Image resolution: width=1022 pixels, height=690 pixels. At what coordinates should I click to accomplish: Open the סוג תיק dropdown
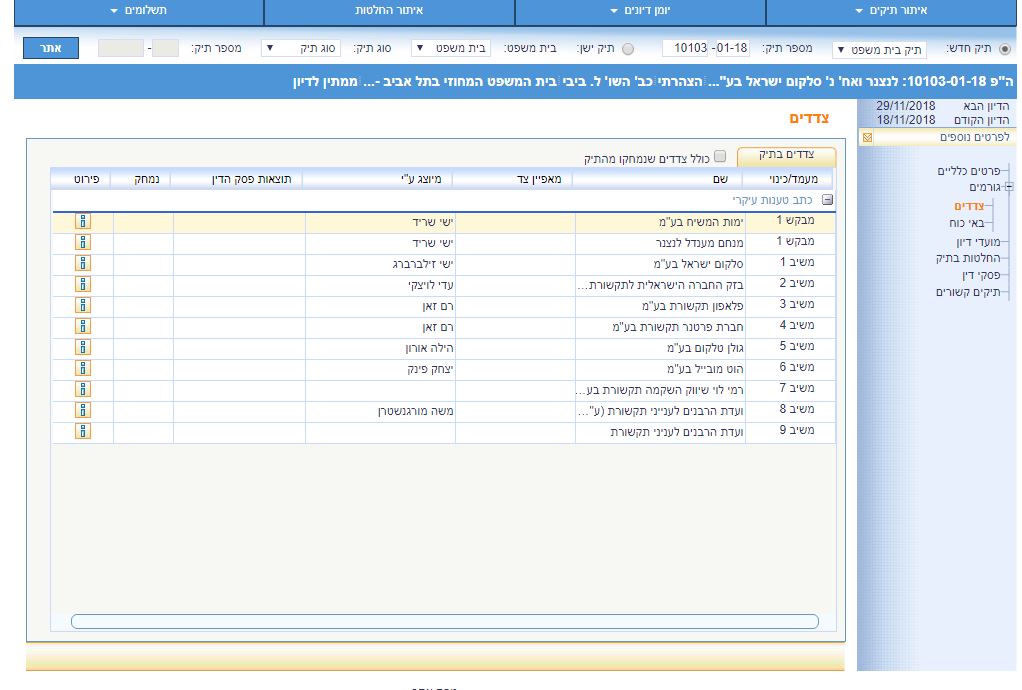tap(300, 48)
